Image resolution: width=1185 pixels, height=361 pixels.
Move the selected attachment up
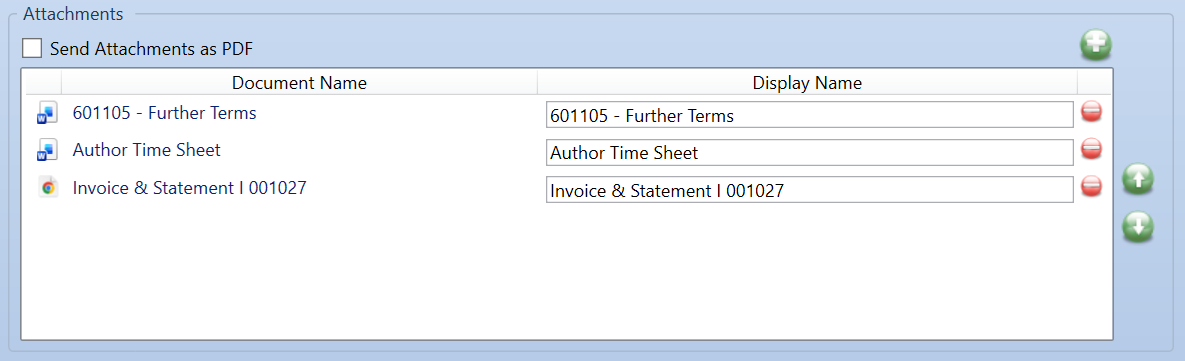pos(1137,179)
